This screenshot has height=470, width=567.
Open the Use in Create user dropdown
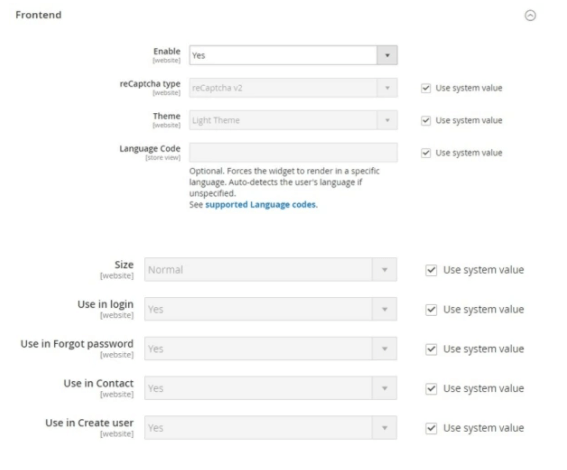(x=270, y=428)
